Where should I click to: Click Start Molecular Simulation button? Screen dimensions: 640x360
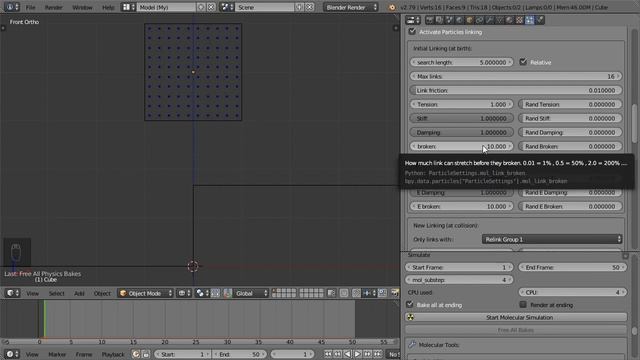coord(516,317)
